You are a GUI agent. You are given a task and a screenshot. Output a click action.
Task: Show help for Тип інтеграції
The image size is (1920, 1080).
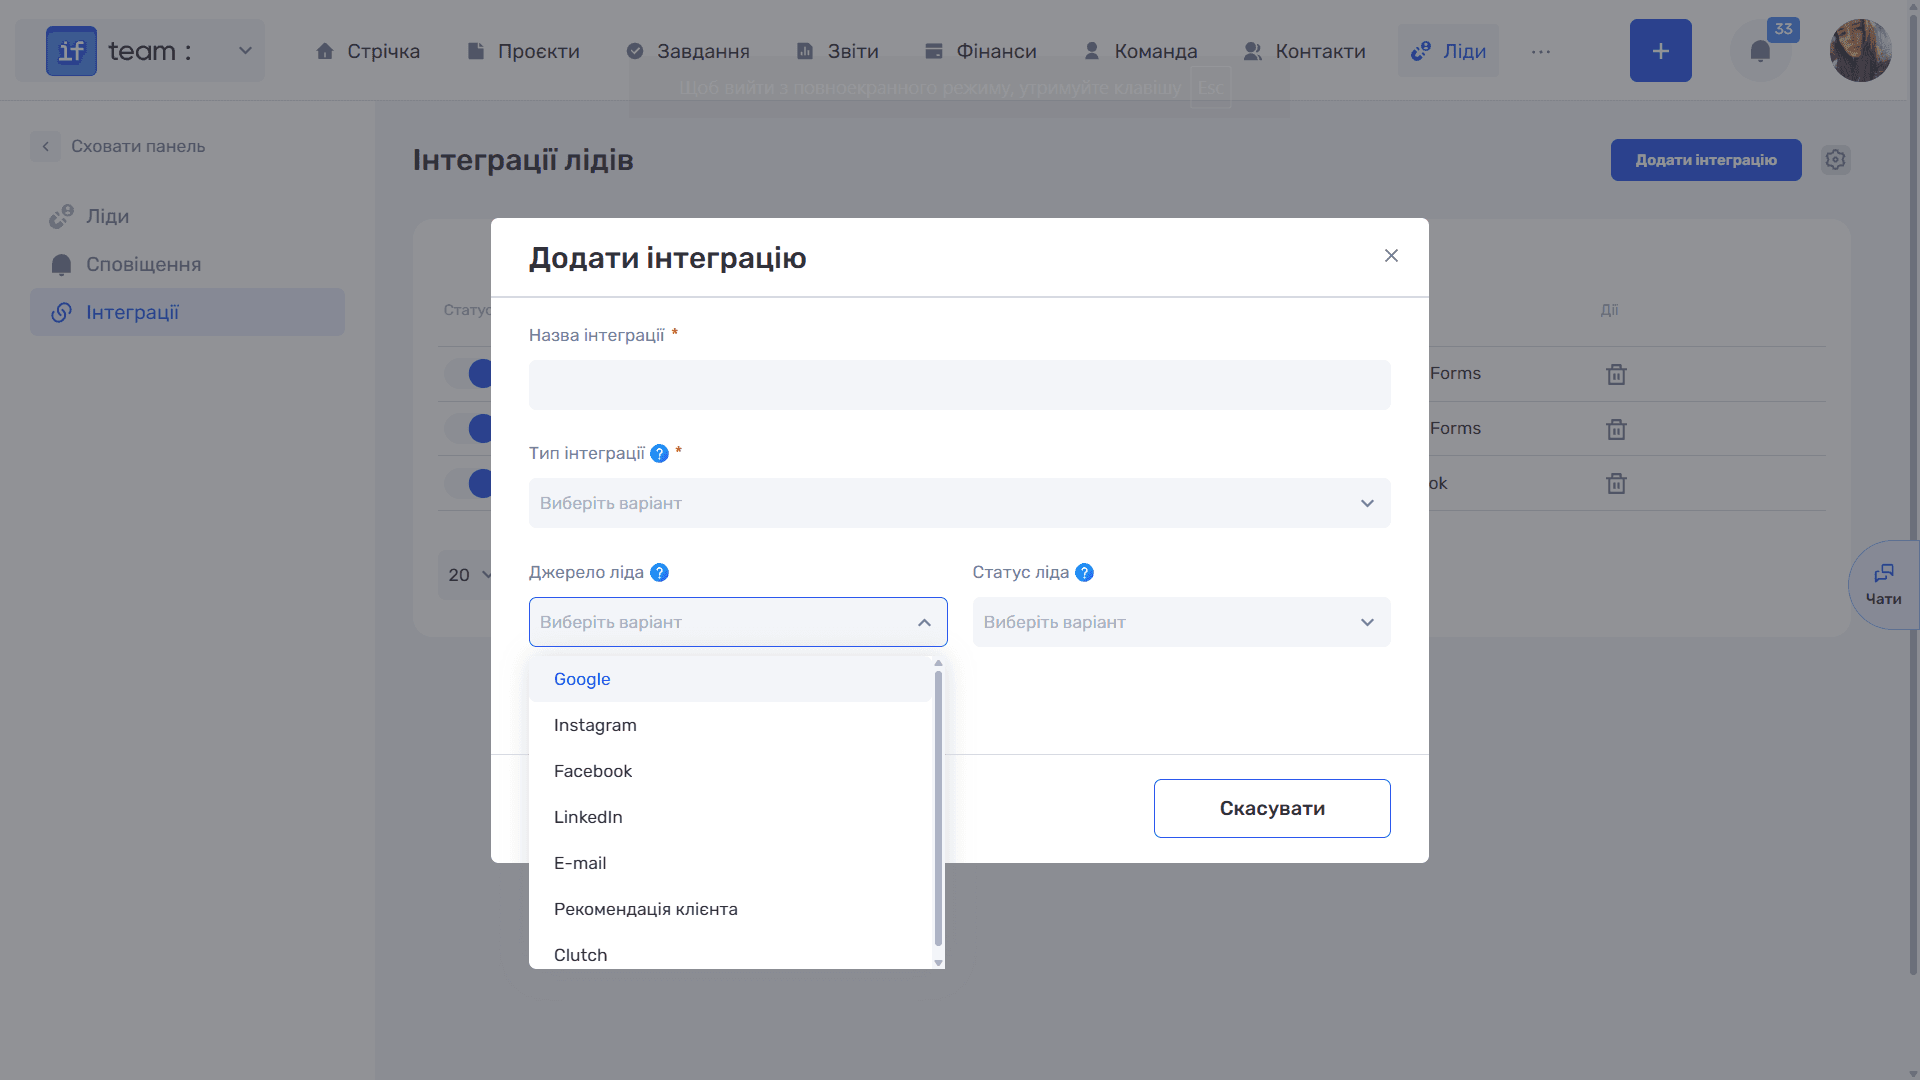click(x=659, y=454)
